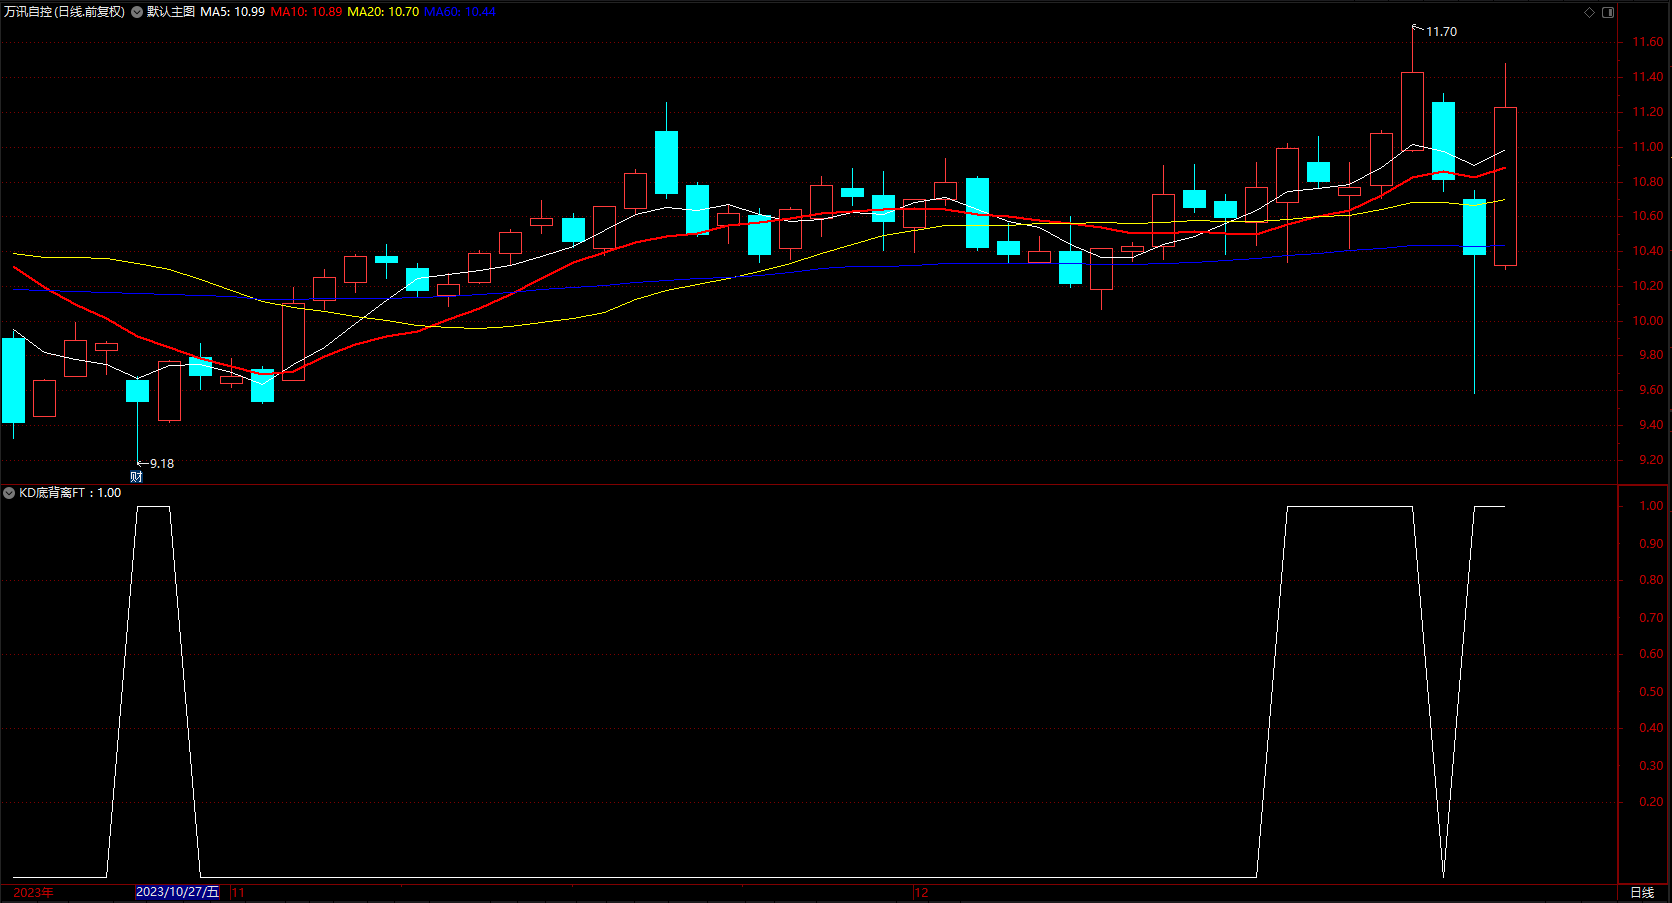
Task: Click the MA20: 10.70 indicator value
Action: (383, 12)
